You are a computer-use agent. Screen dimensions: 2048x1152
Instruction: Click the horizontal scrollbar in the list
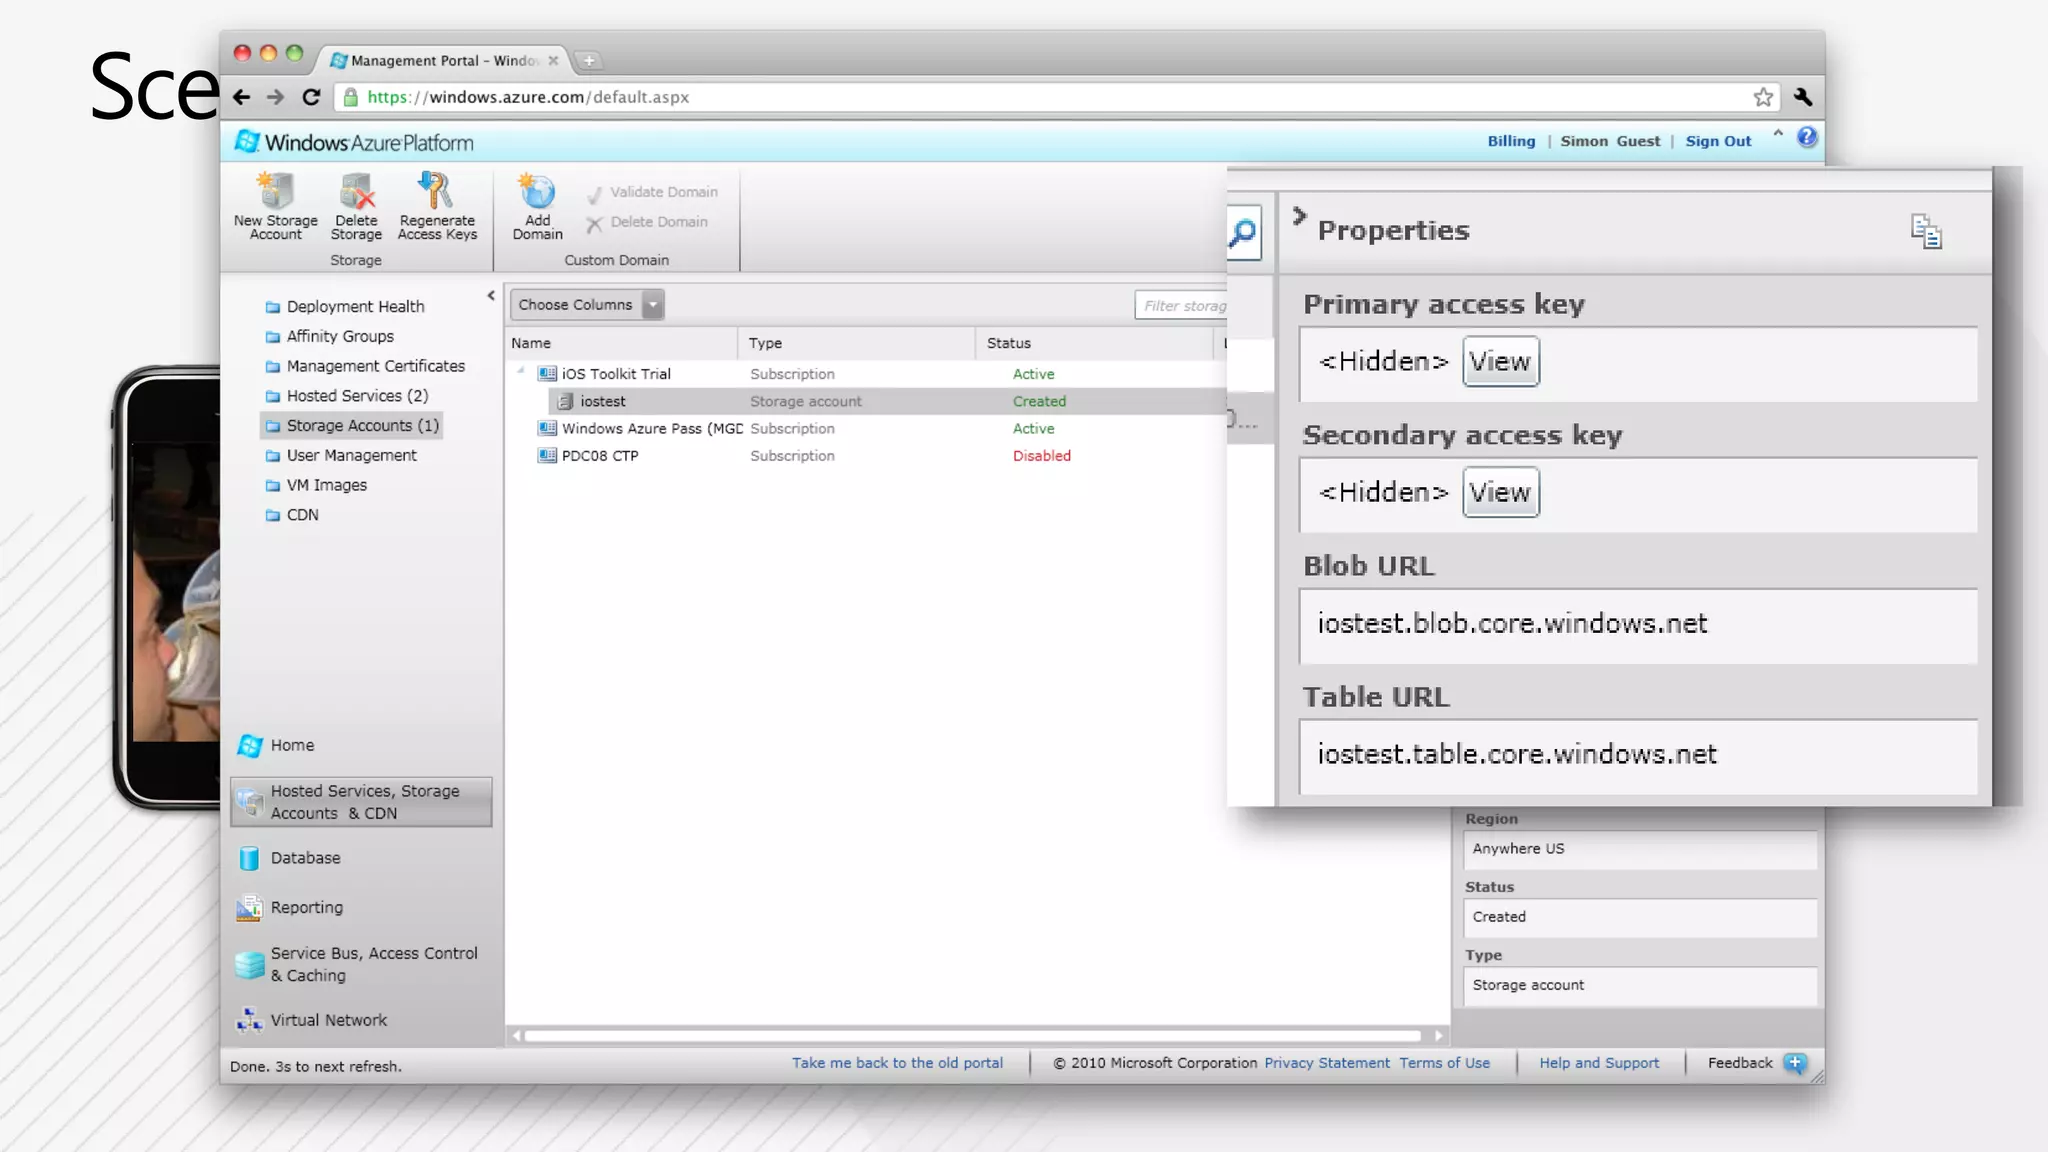973,1036
